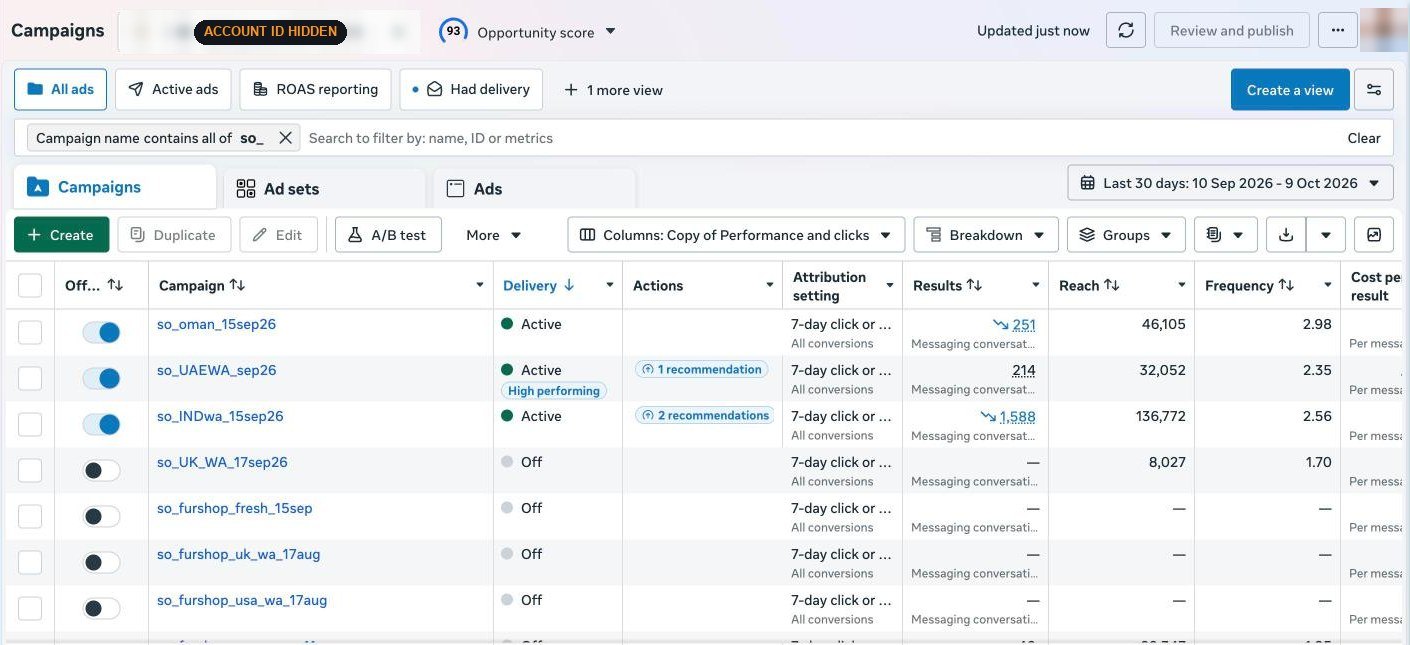Click the export download icon
1410x645 pixels.
point(1286,235)
